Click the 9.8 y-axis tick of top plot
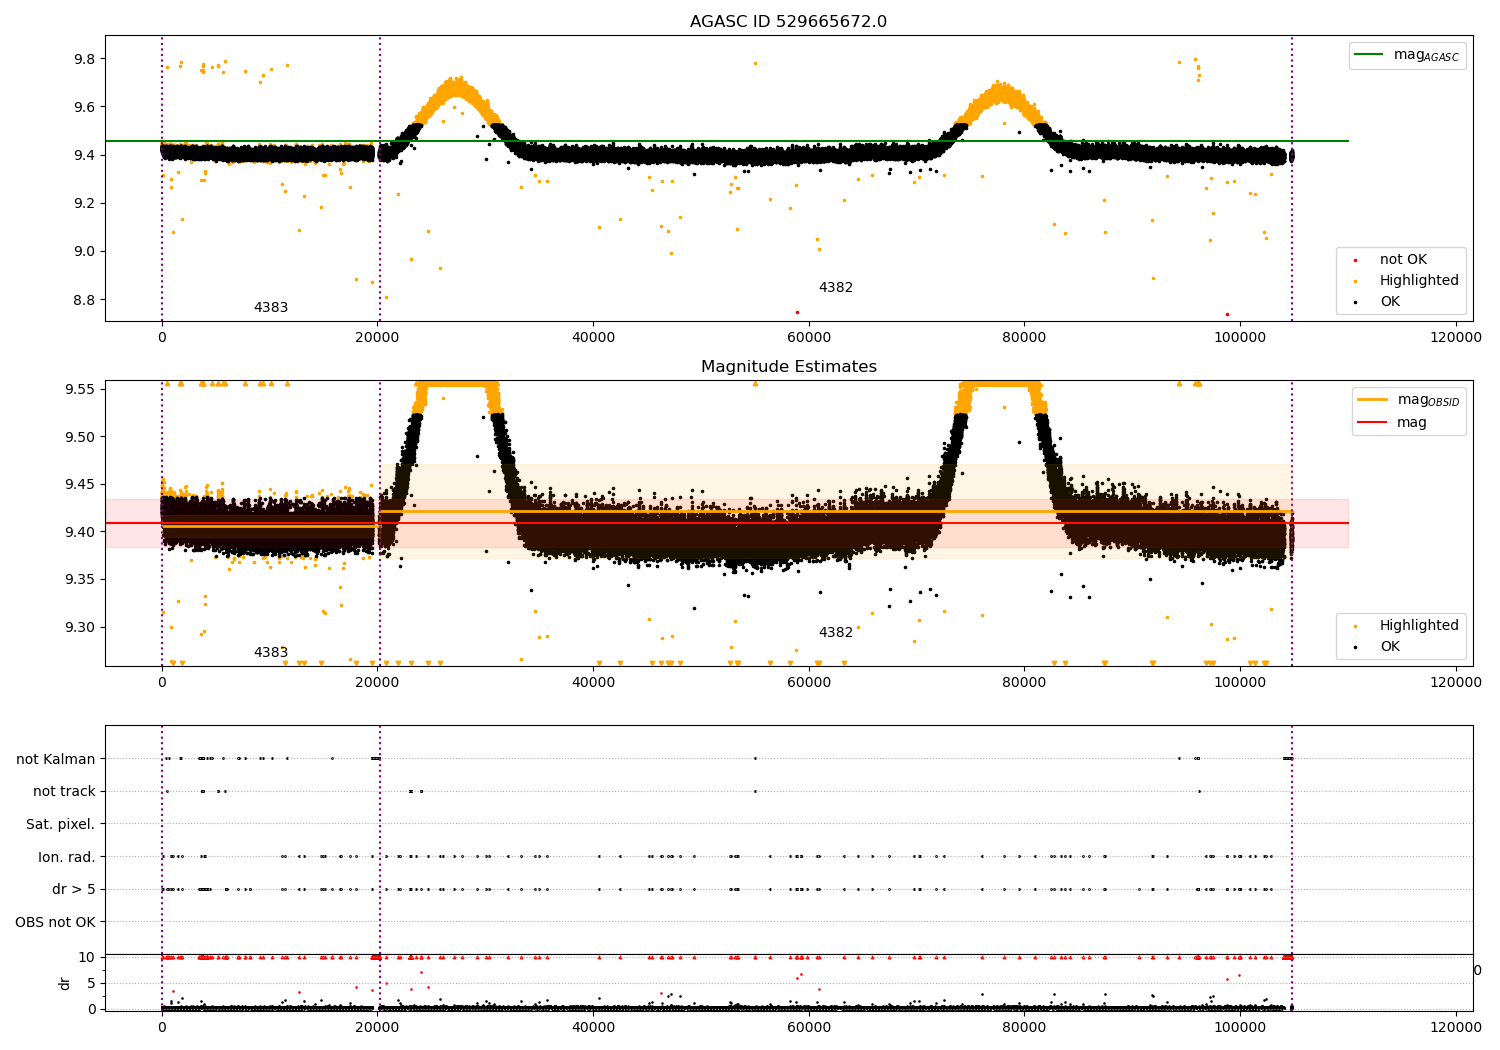This screenshot has width=1500, height=1050. pos(84,59)
